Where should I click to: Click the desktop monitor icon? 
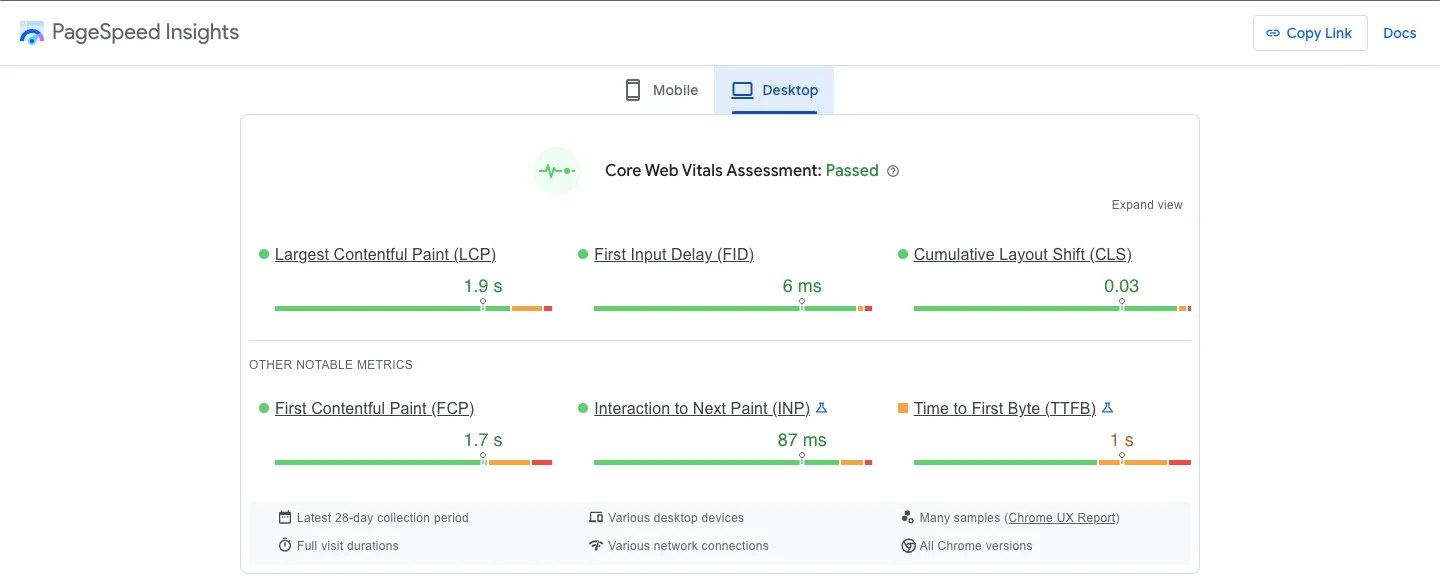(x=742, y=90)
